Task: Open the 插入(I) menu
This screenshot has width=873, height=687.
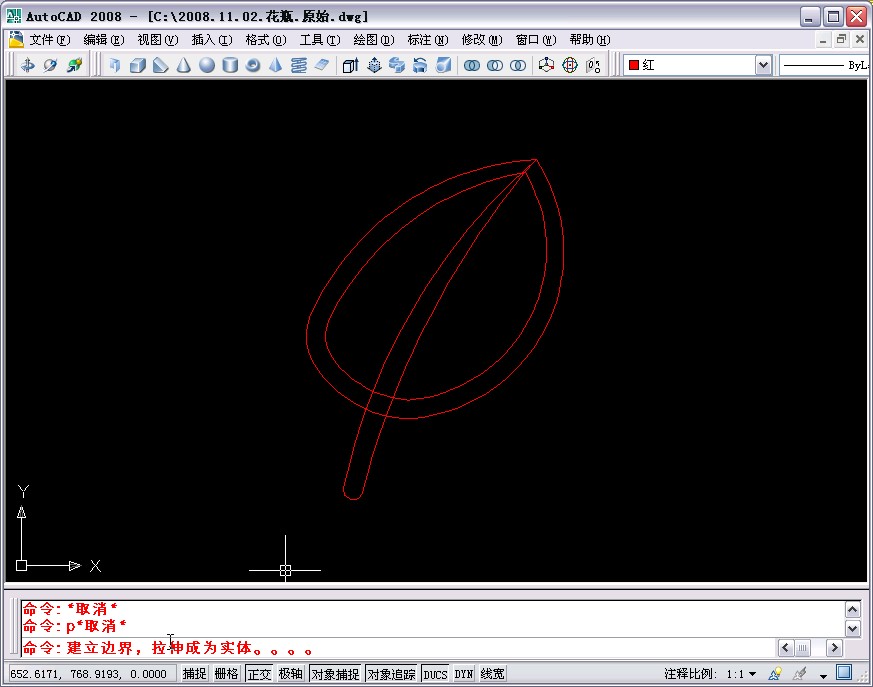Action: [x=212, y=40]
